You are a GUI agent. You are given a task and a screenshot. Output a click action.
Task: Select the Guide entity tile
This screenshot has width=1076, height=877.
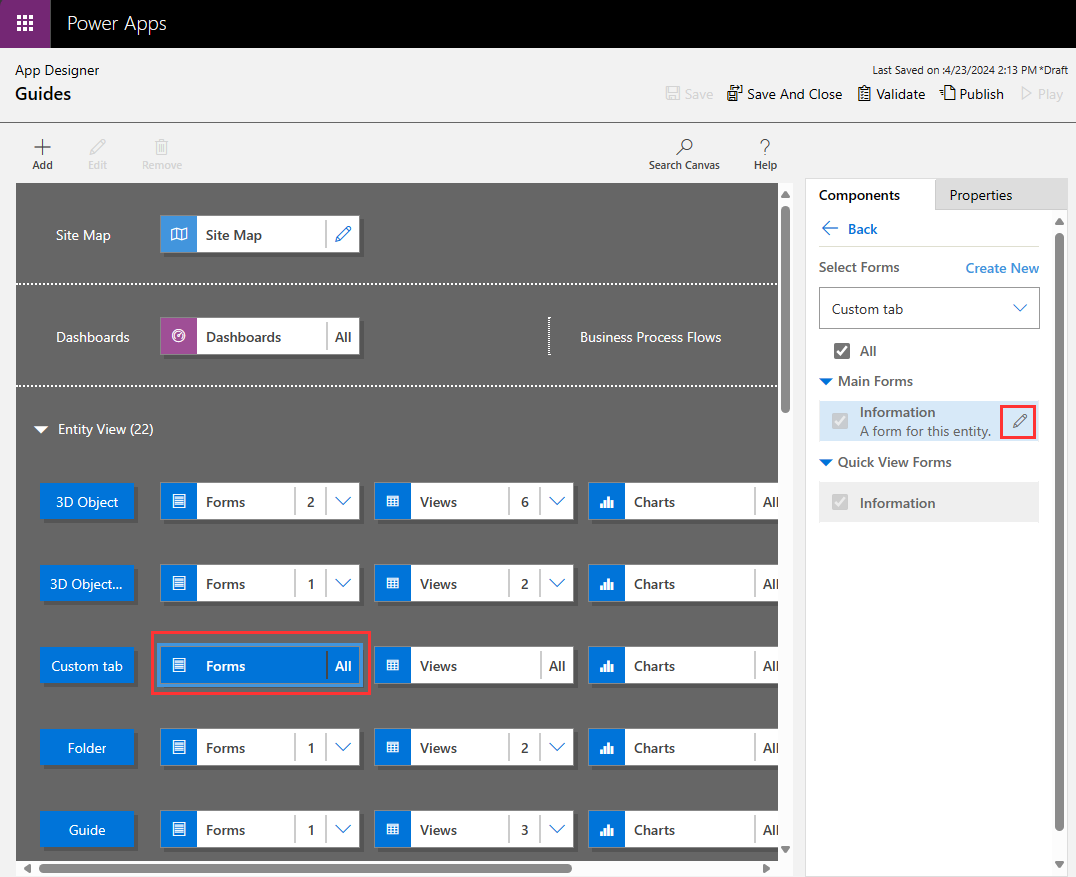tap(87, 829)
